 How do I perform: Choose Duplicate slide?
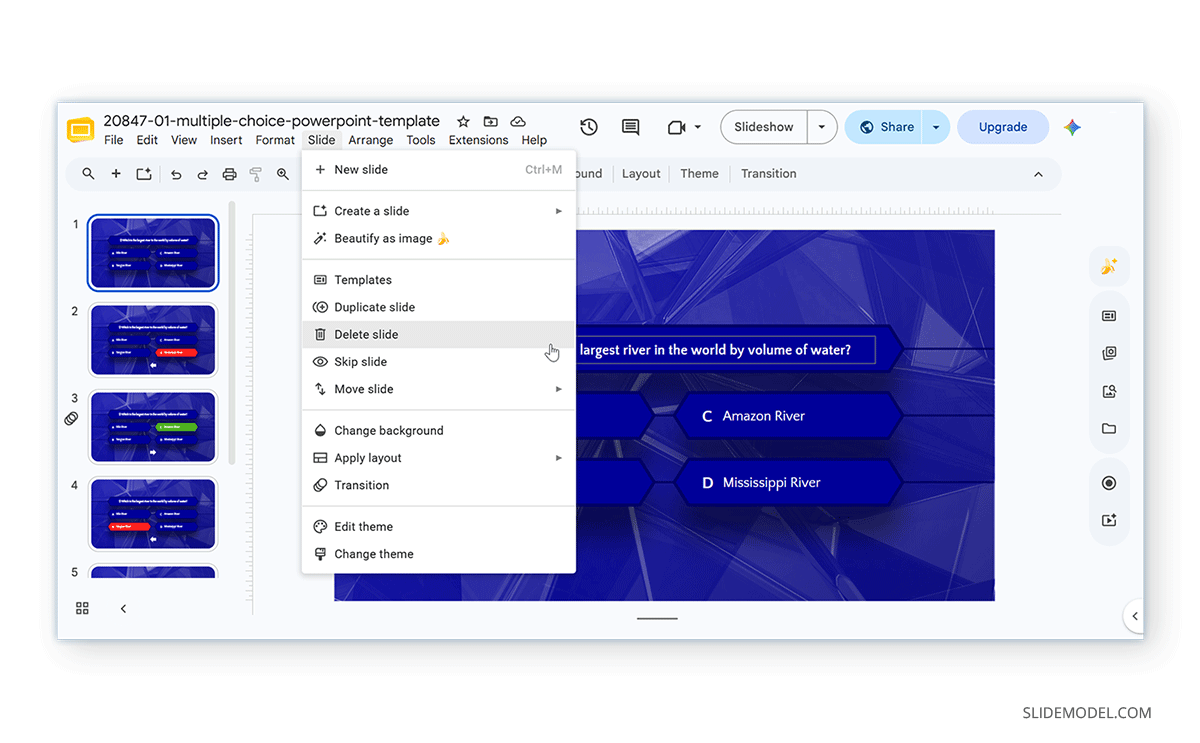(x=439, y=307)
